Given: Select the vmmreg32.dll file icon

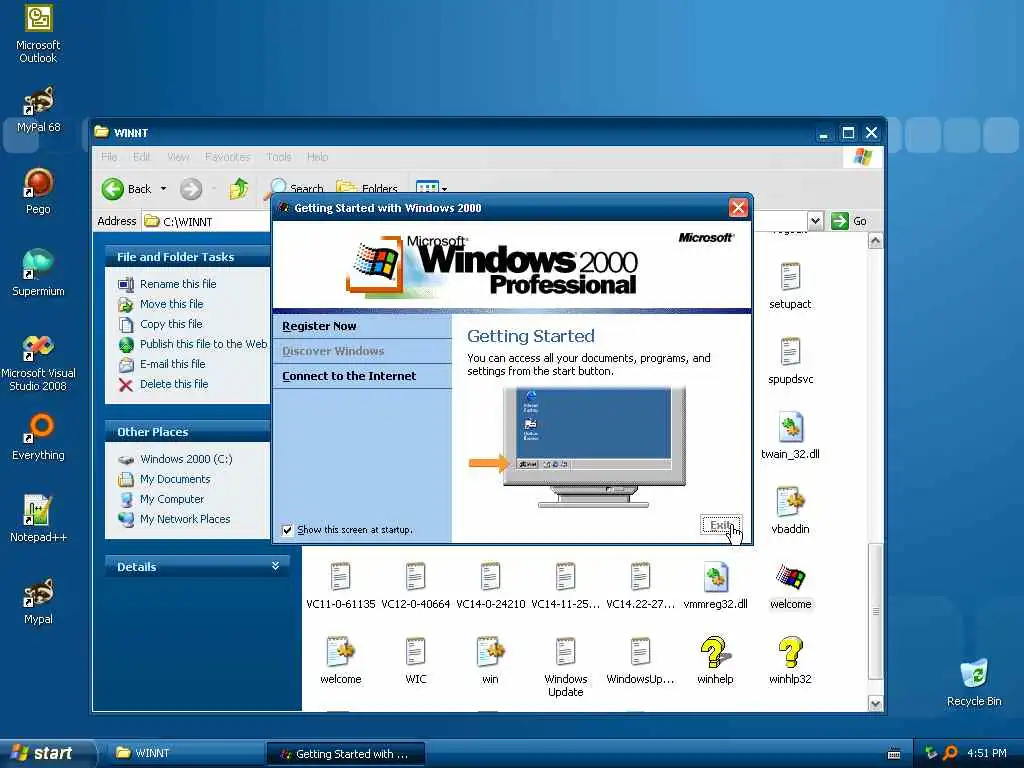Looking at the screenshot, I should pyautogui.click(x=715, y=586).
